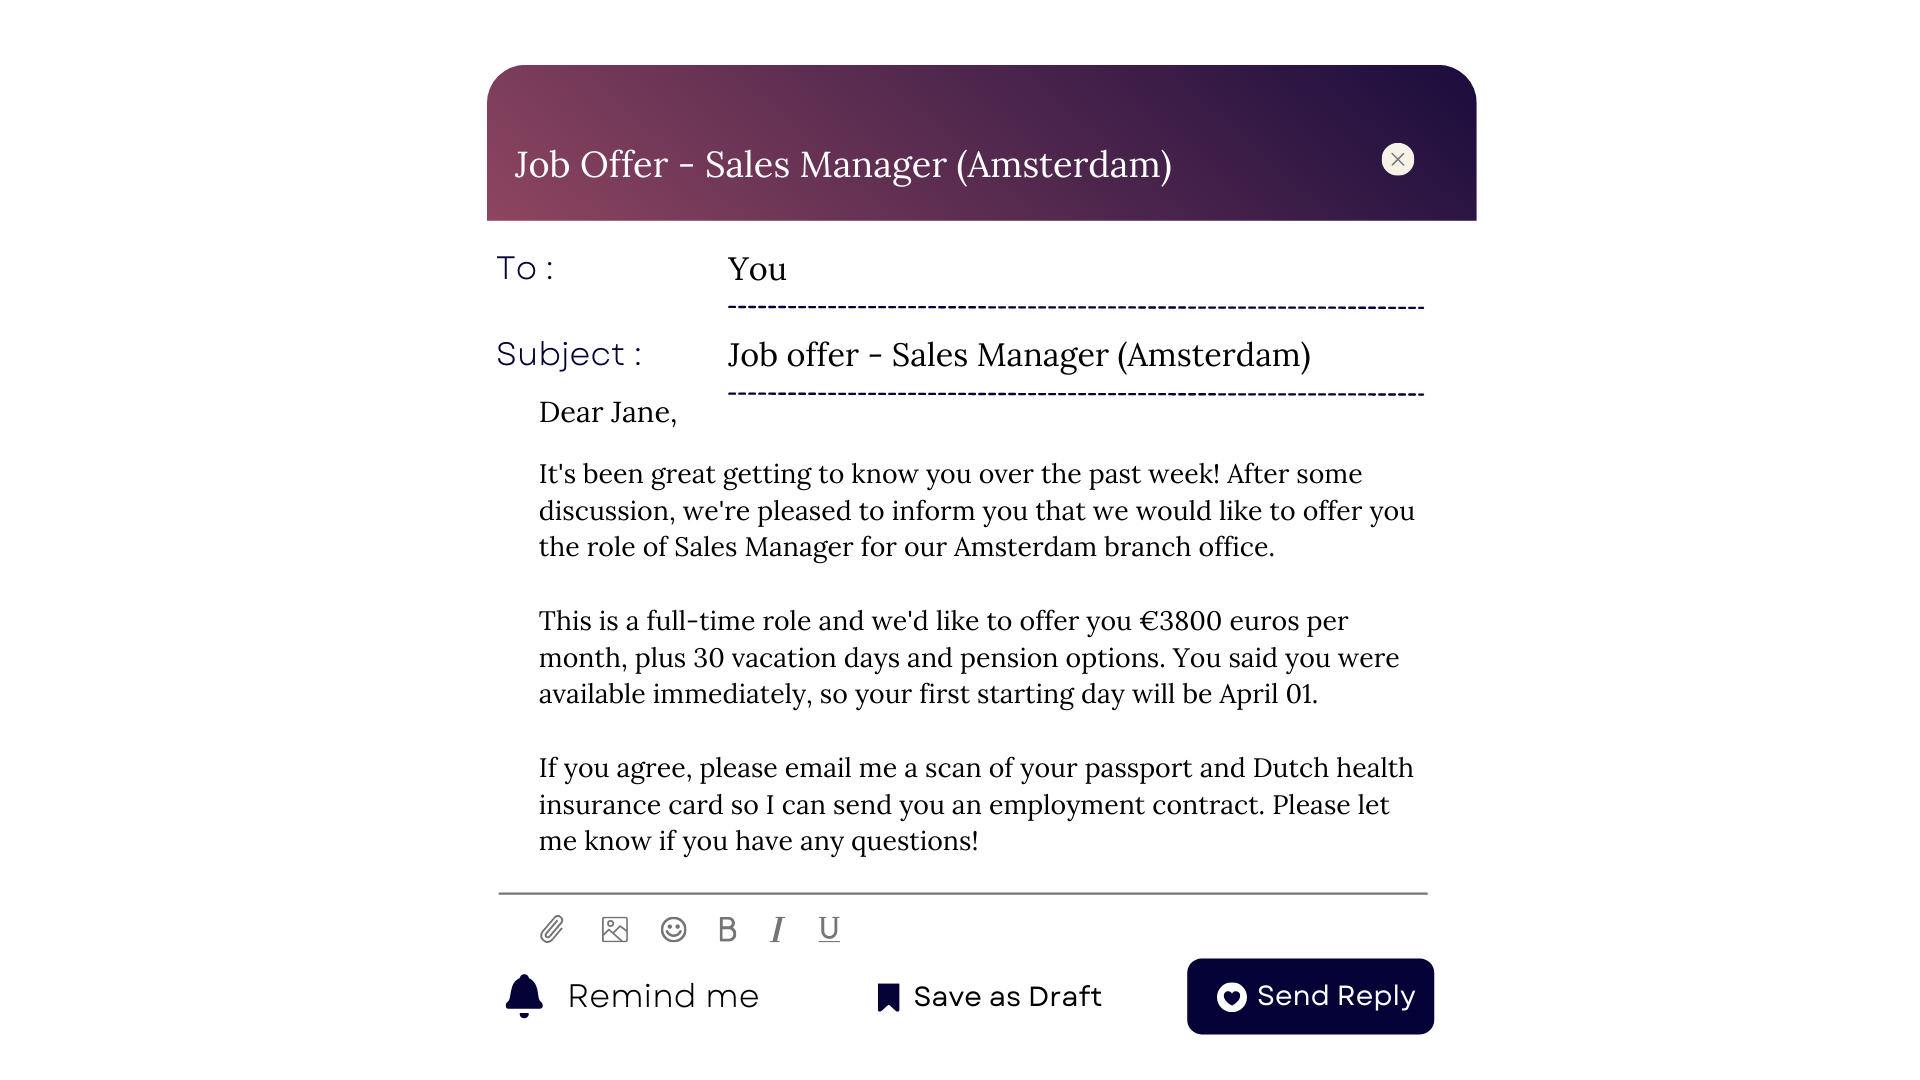The image size is (1920, 1080).
Task: Click the close button on email
Action: pyautogui.click(x=1398, y=158)
